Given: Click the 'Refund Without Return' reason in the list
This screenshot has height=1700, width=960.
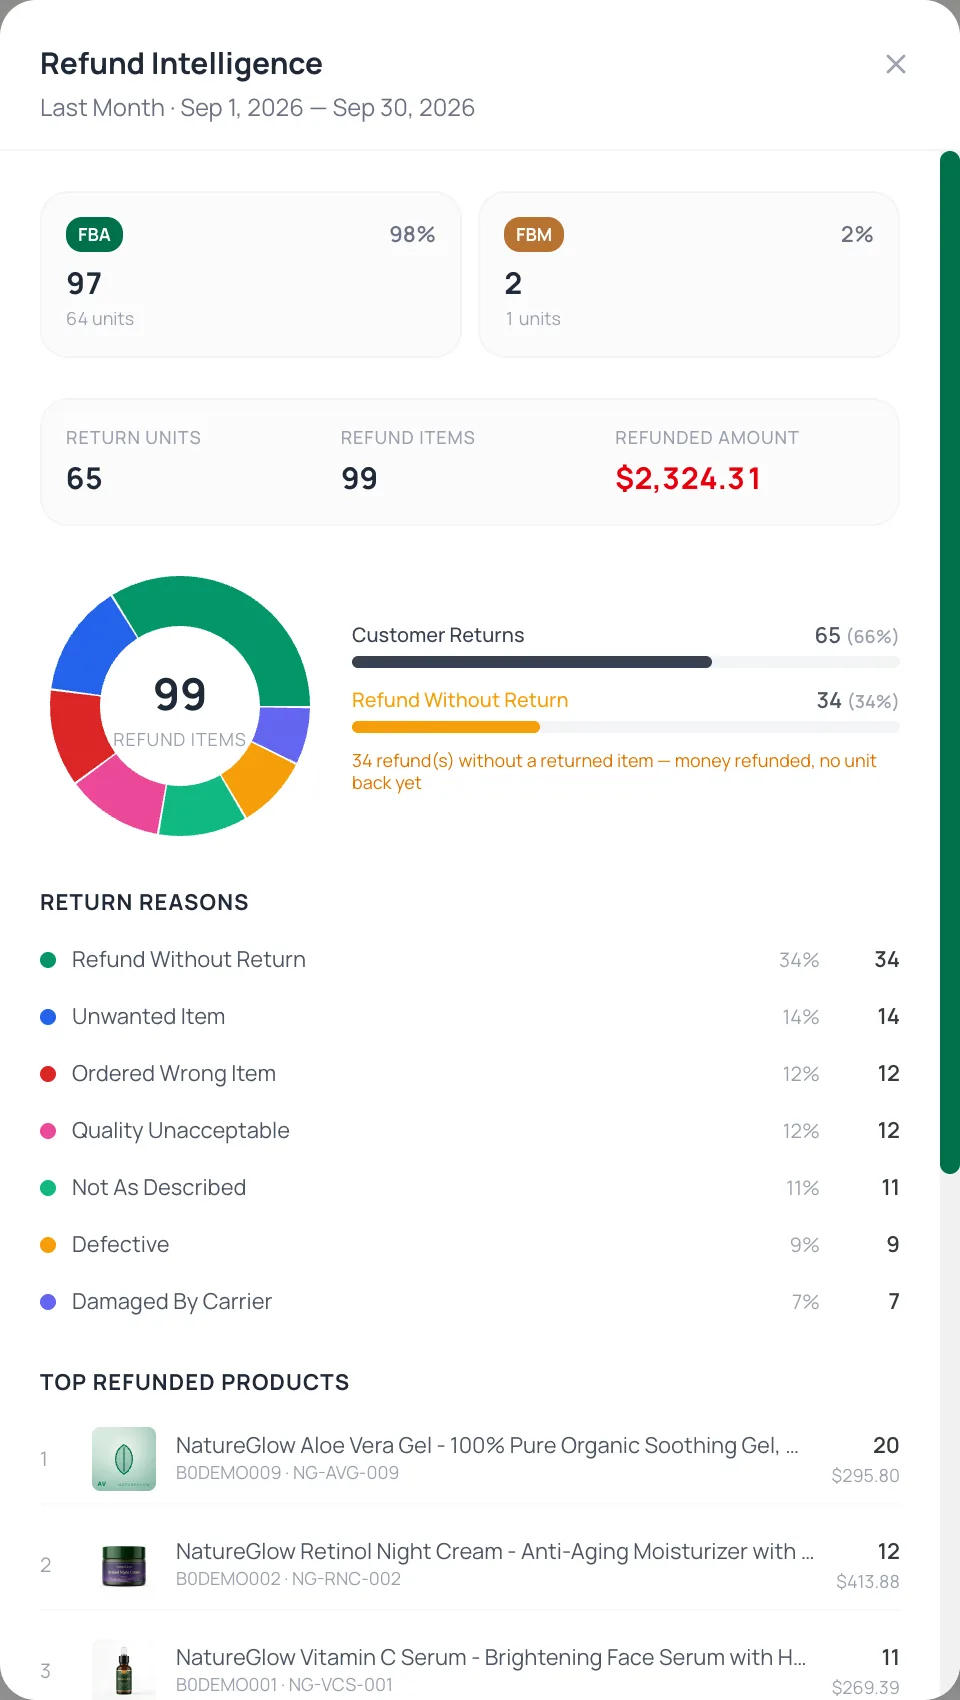Looking at the screenshot, I should tap(189, 960).
